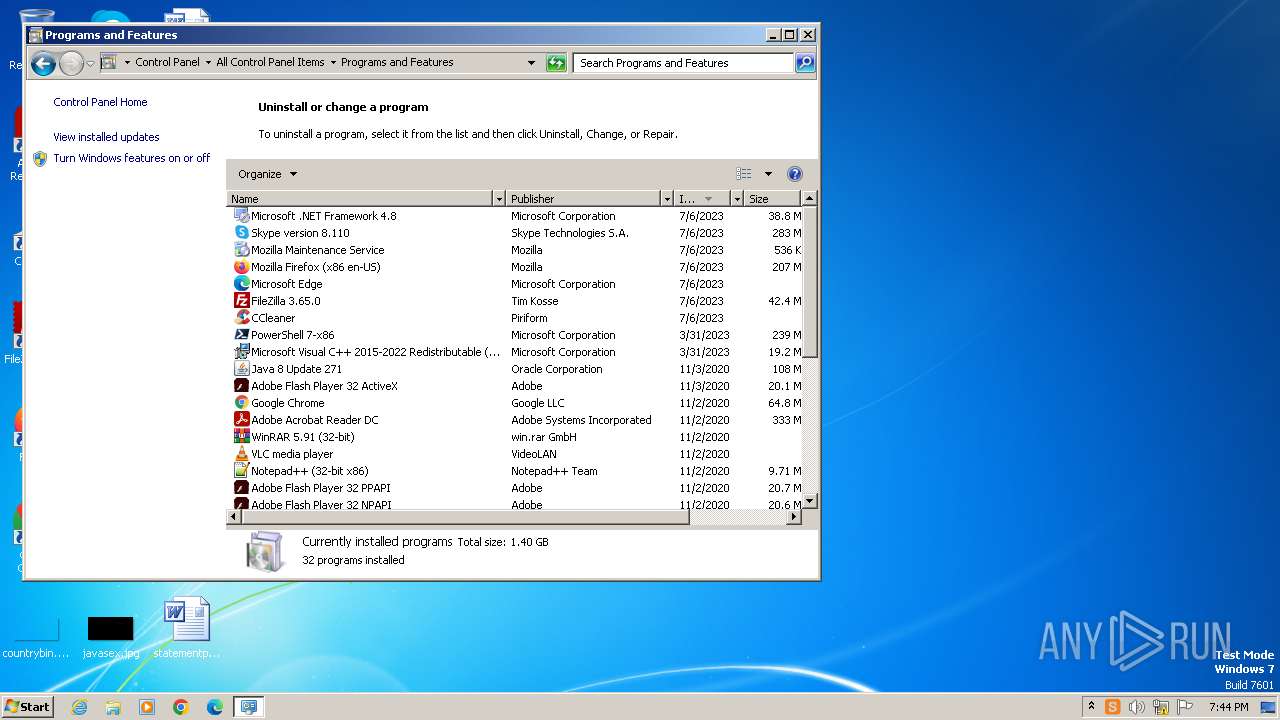Image resolution: width=1280 pixels, height=720 pixels.
Task: Open Windows Explorer folder on taskbar
Action: point(113,707)
